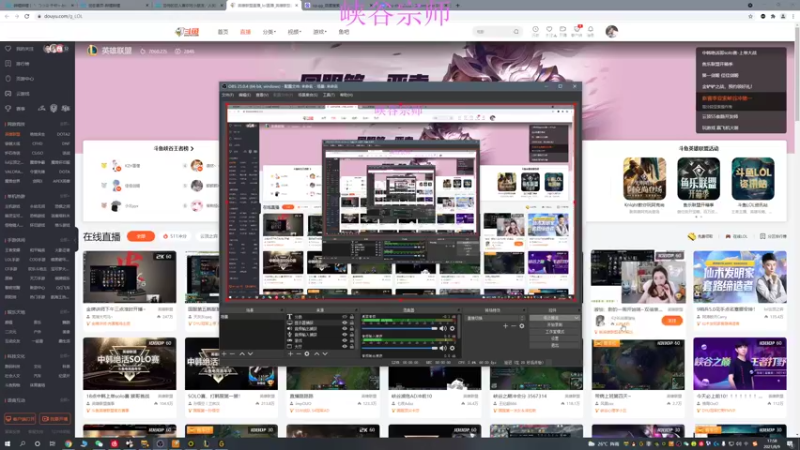Toggle visibility of third OBS source
800x450 pixels.
click(x=344, y=329)
